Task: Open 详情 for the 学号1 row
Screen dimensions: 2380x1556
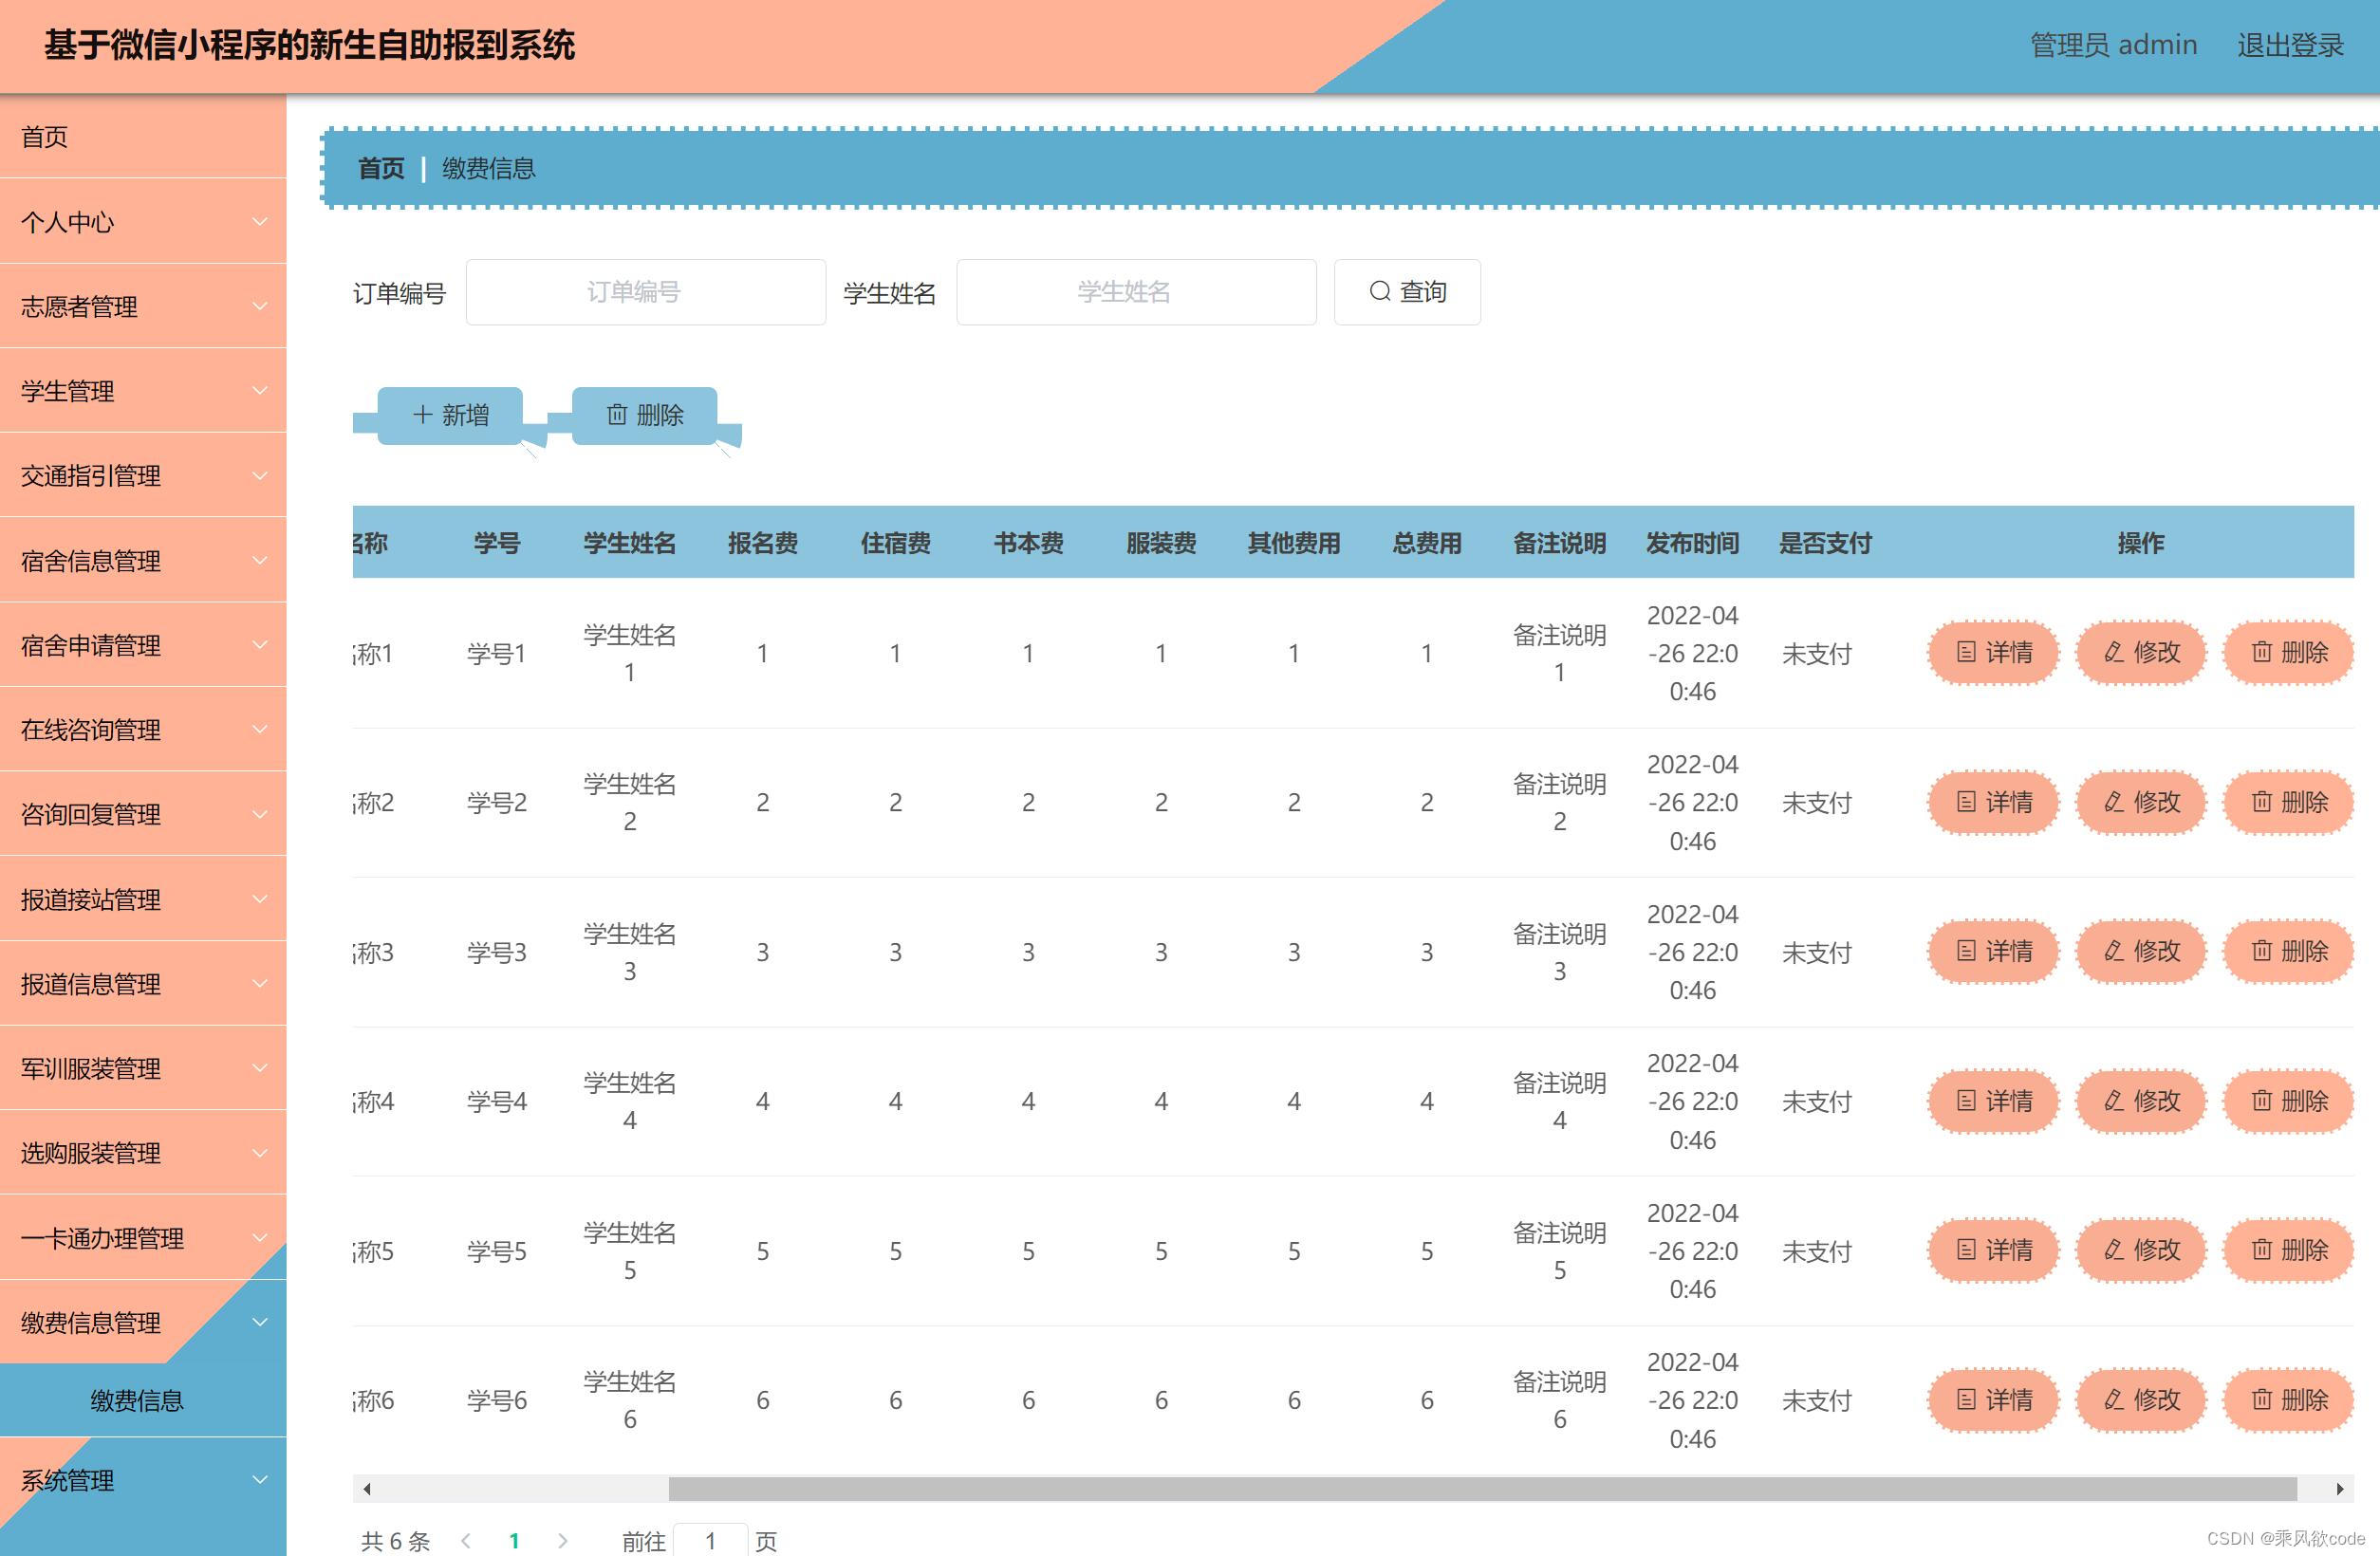Action: (1993, 653)
